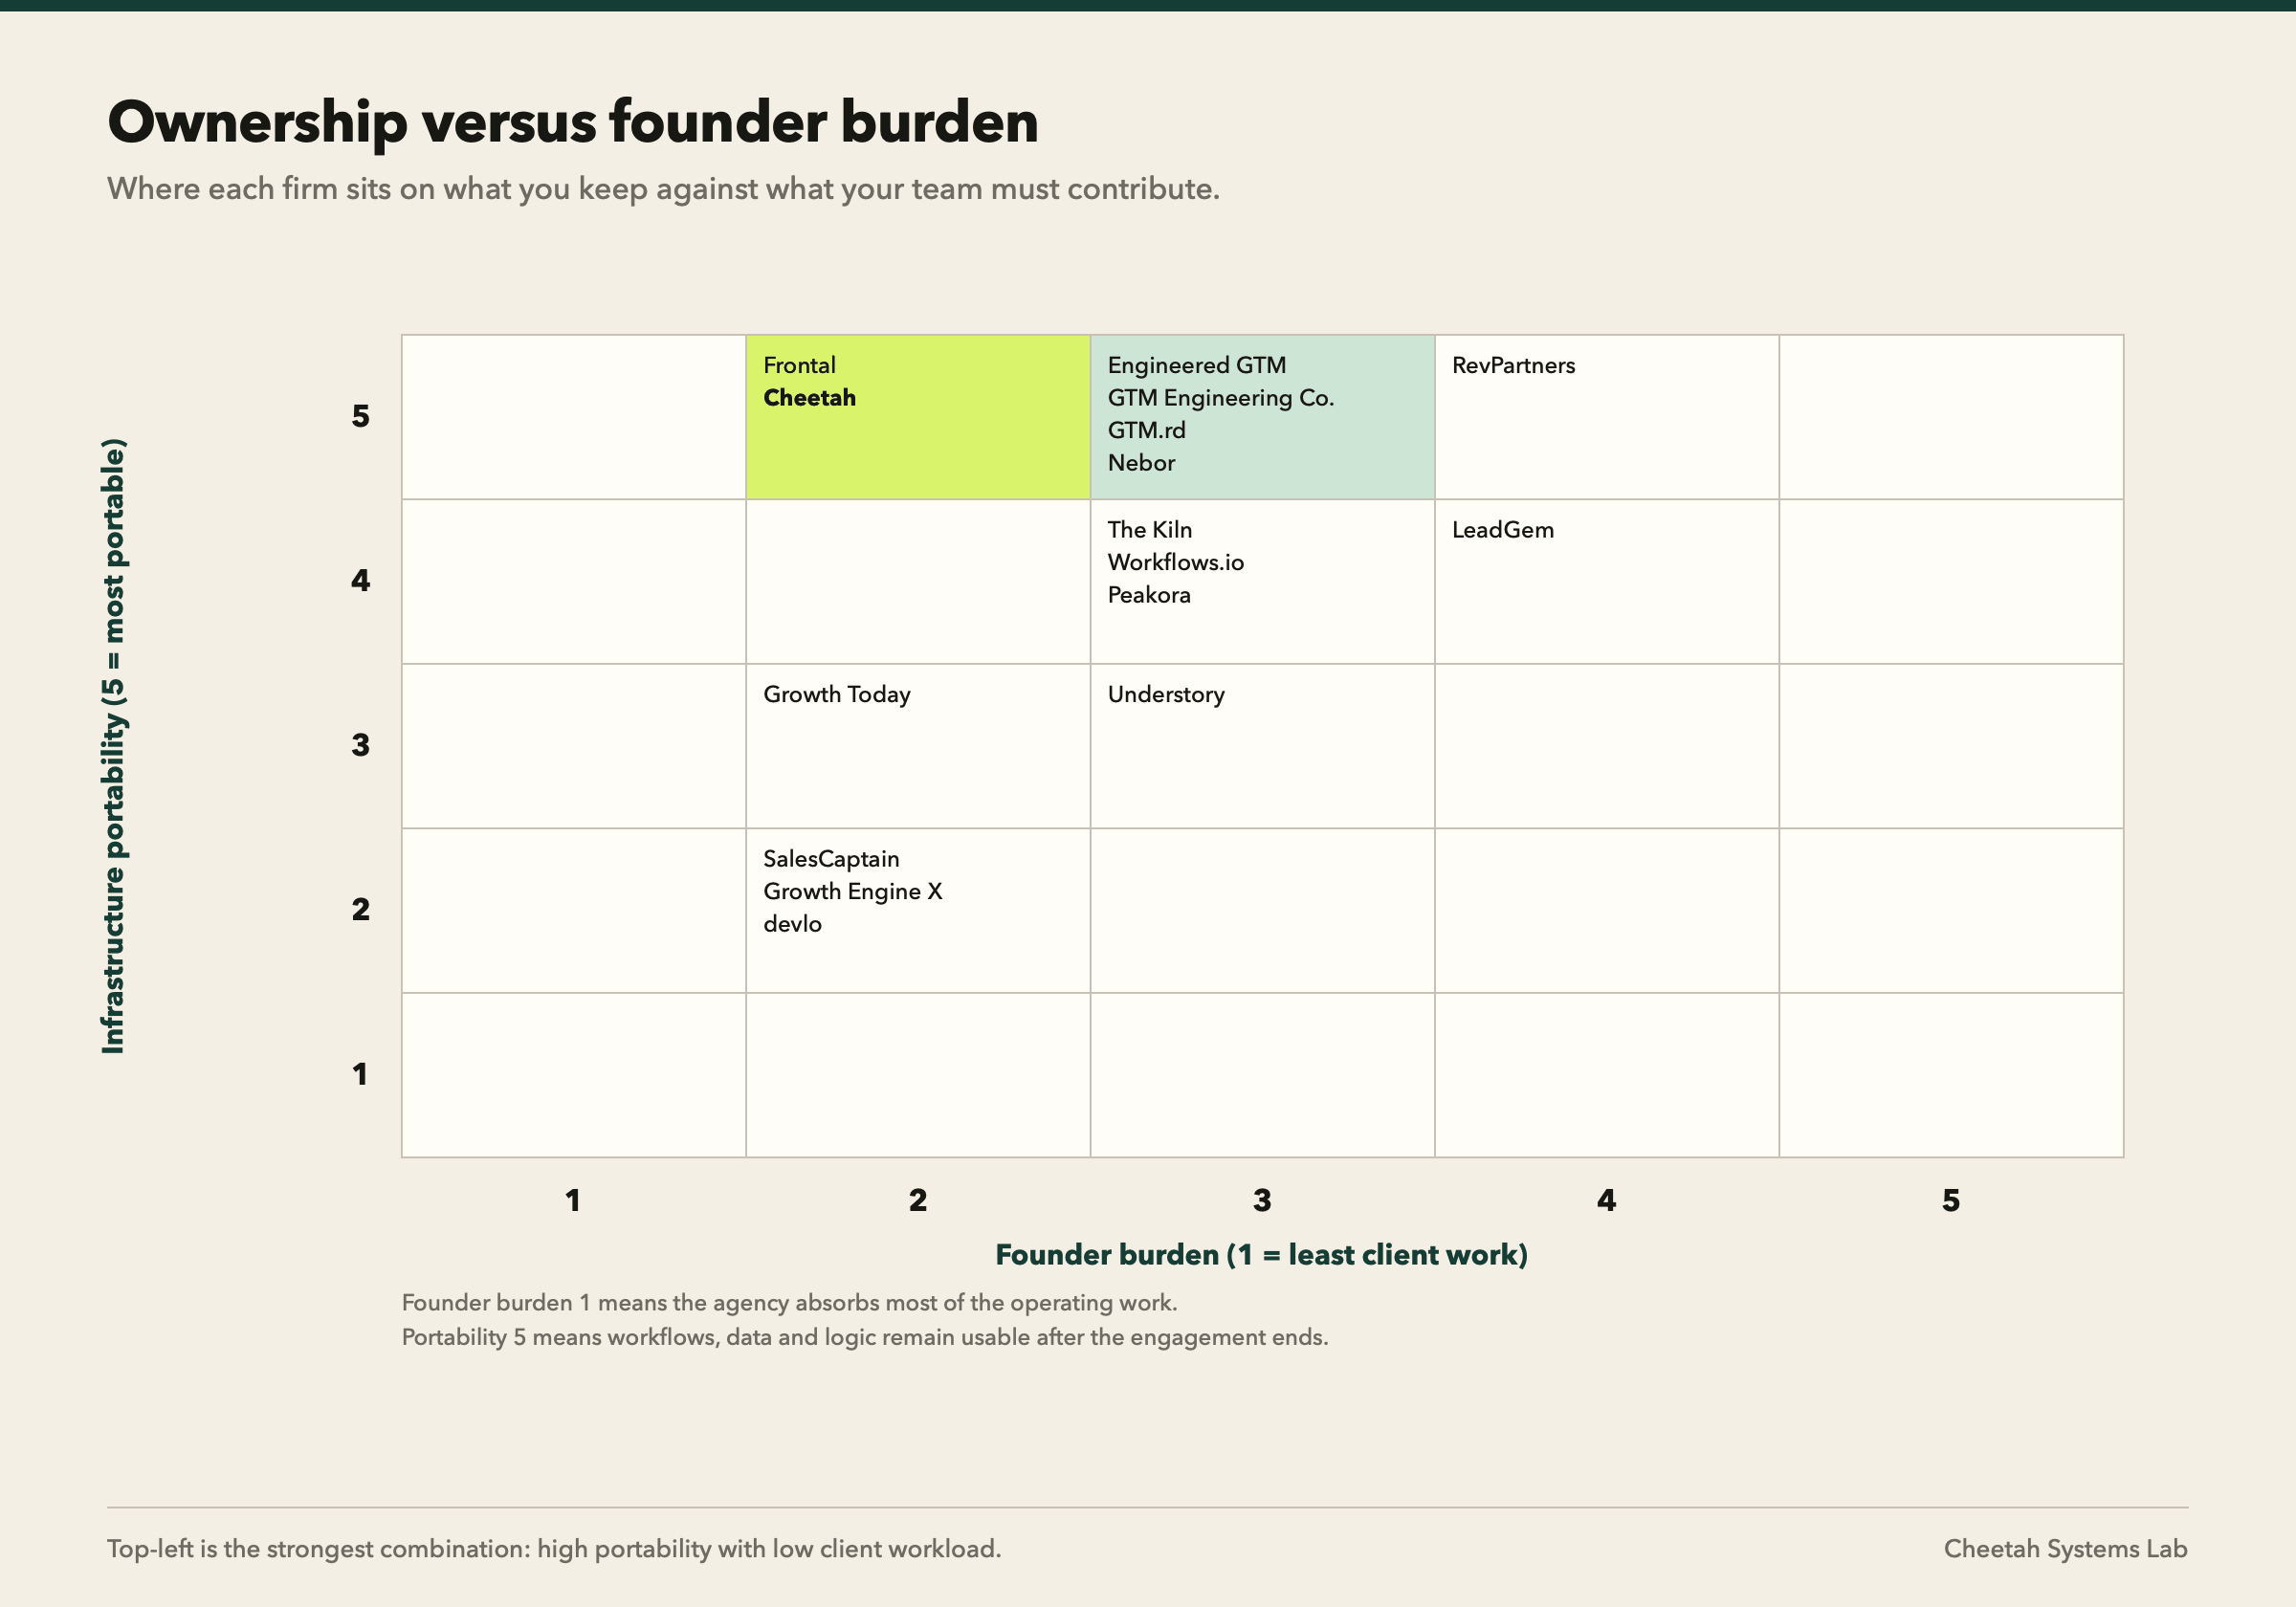Select the 'Peakora' label
This screenshot has height=1607, width=2296.
pyautogui.click(x=1149, y=595)
